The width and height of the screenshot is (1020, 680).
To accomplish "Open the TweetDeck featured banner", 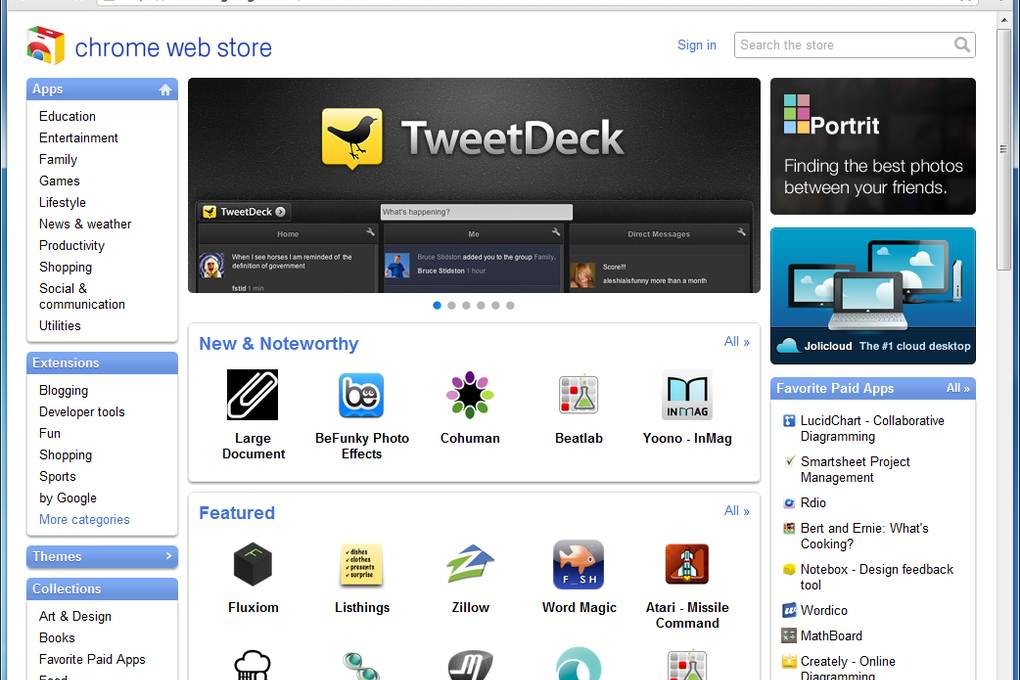I will 474,185.
